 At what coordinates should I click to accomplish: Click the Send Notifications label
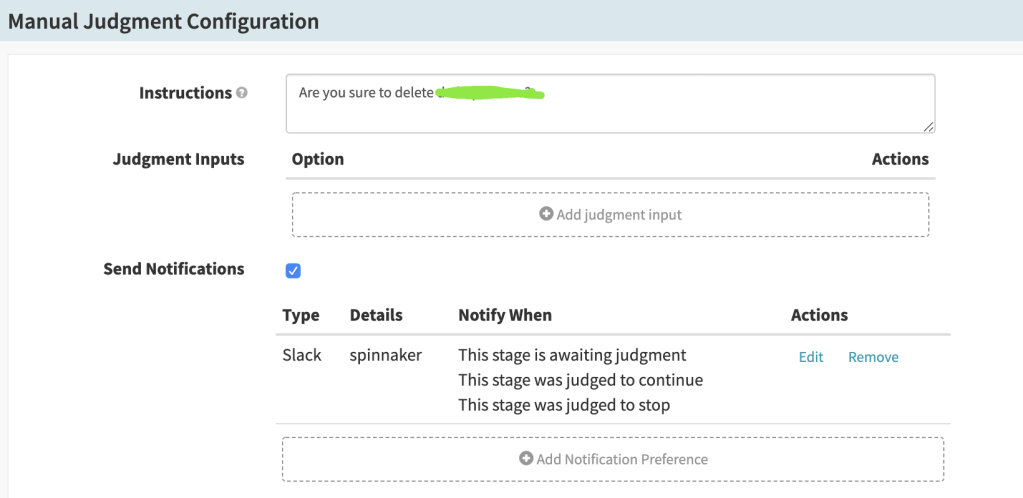click(x=174, y=269)
